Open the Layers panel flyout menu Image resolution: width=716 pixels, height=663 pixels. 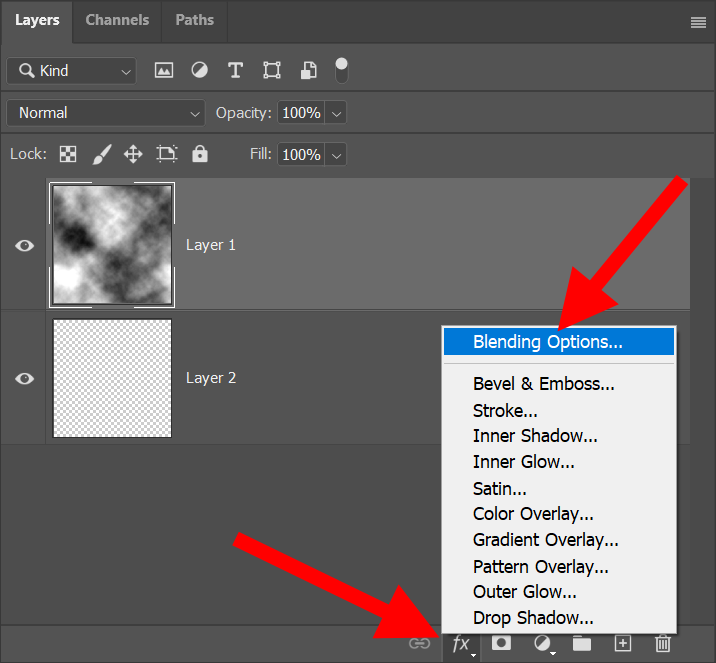[698, 22]
